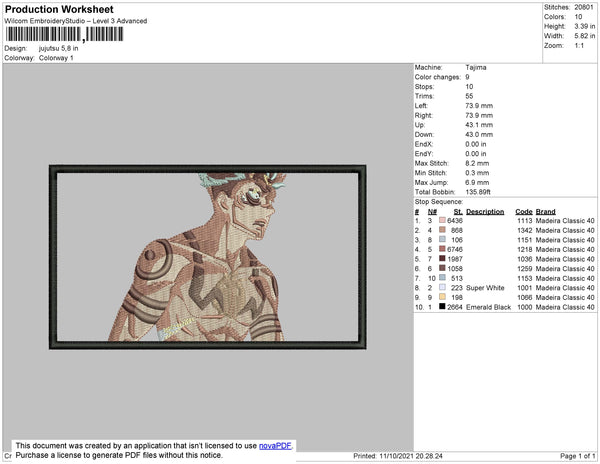Screen dimensions: 600x464
Task: Click the Height value 3.39 in
Action: click(584, 26)
